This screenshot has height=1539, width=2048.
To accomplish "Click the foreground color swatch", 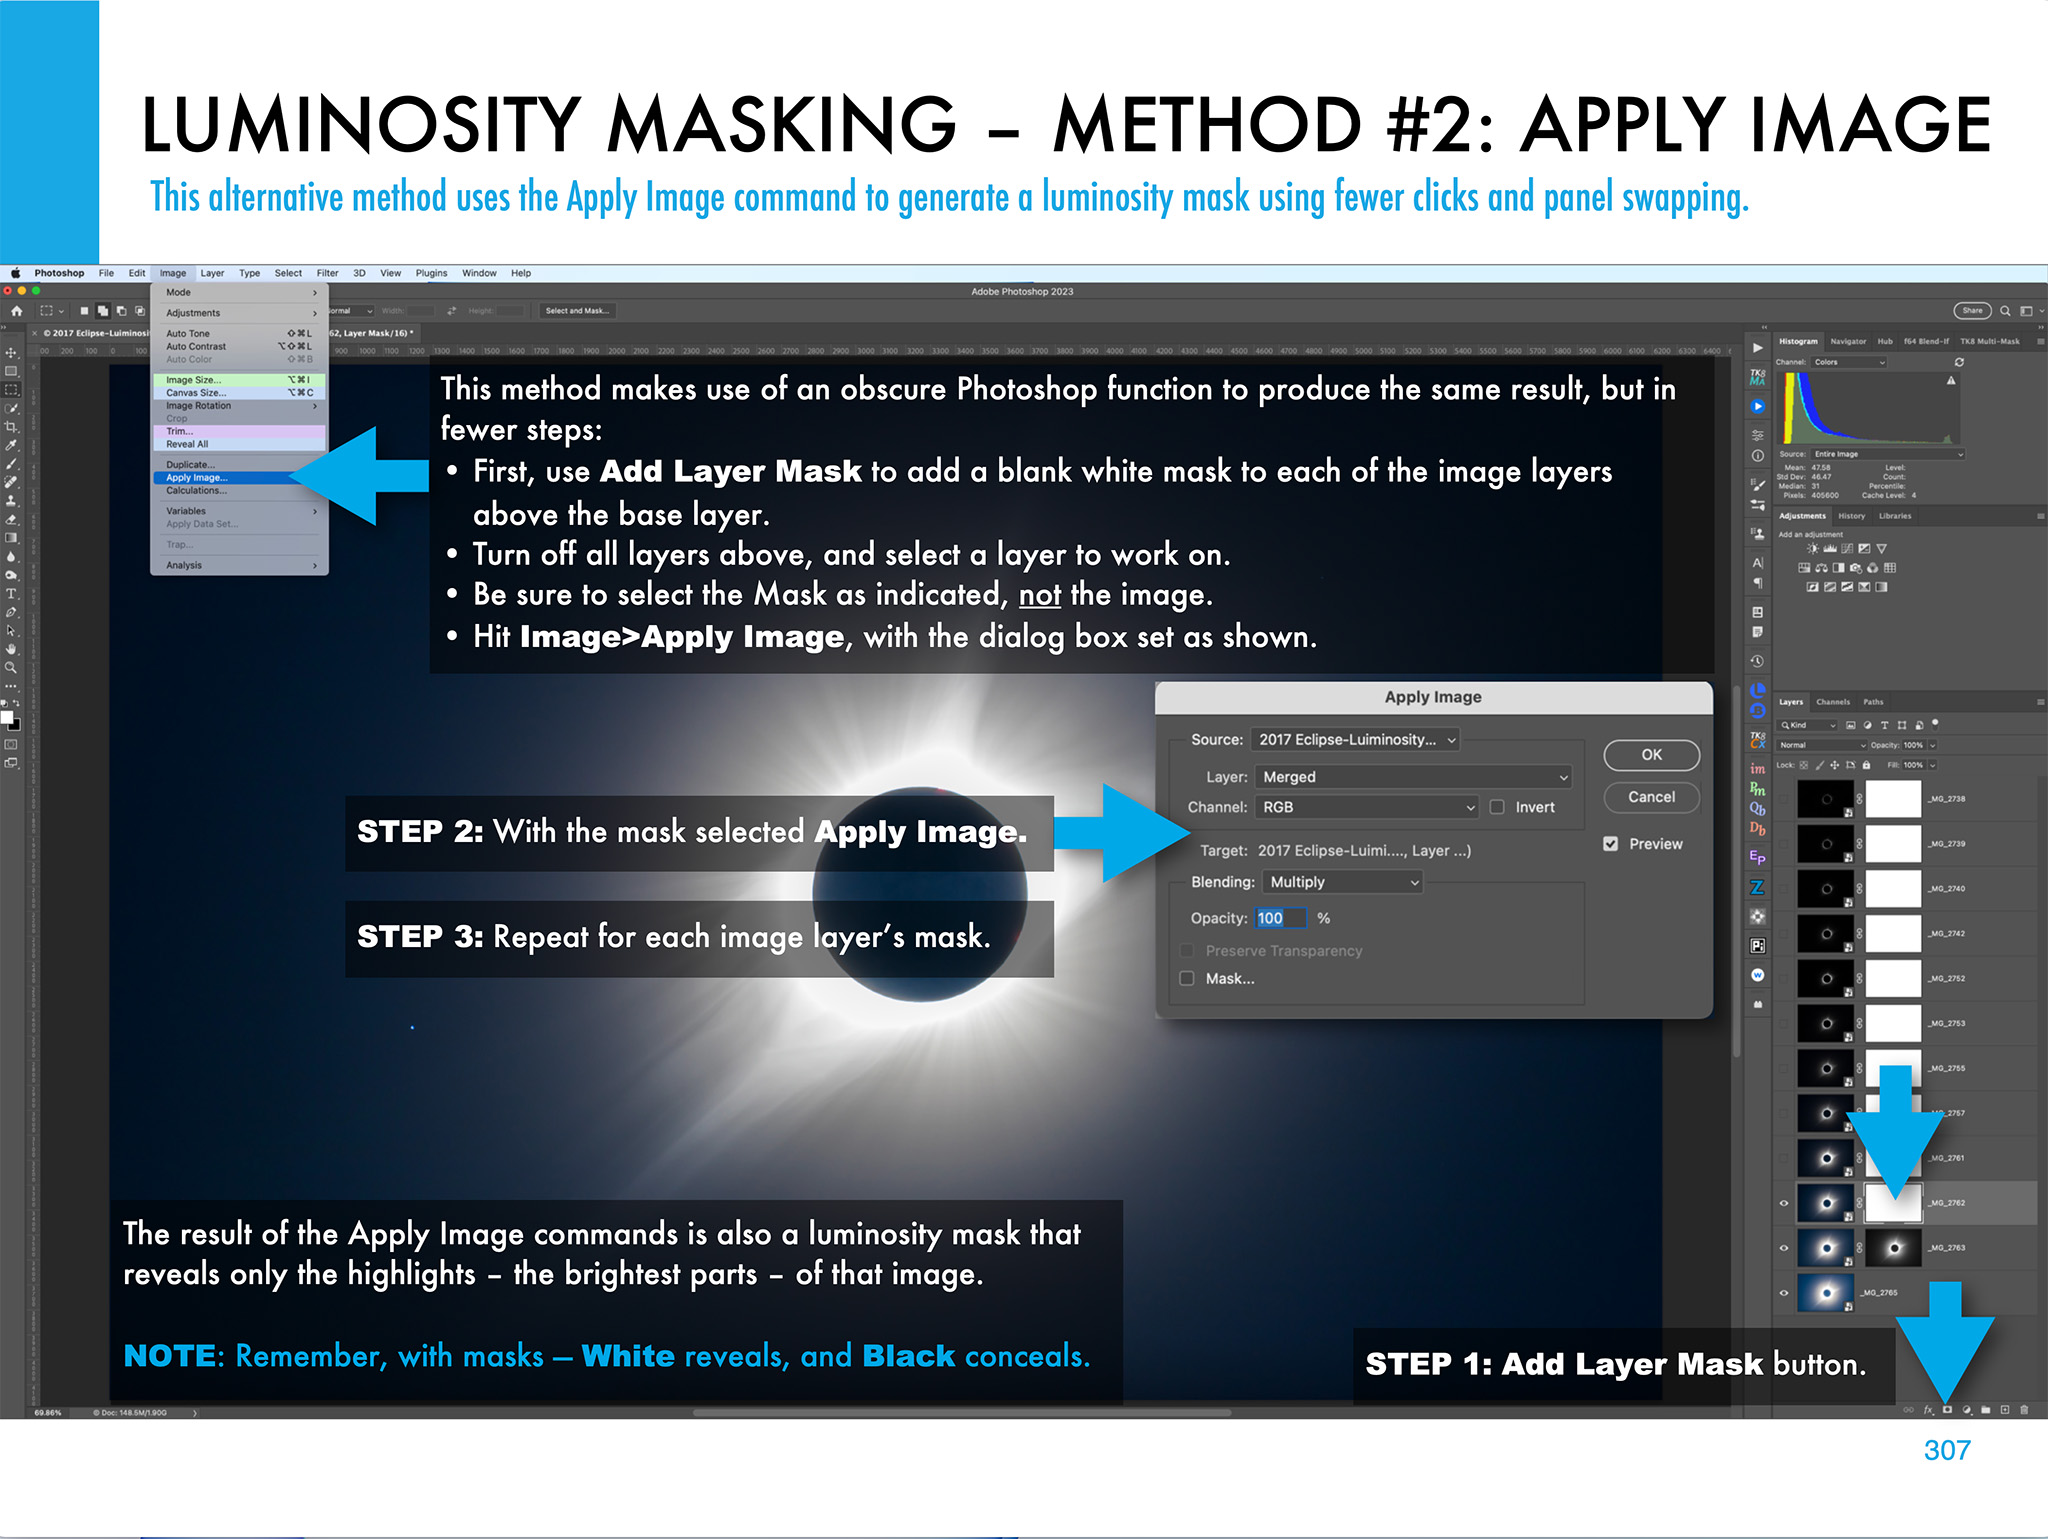I will 6,718.
